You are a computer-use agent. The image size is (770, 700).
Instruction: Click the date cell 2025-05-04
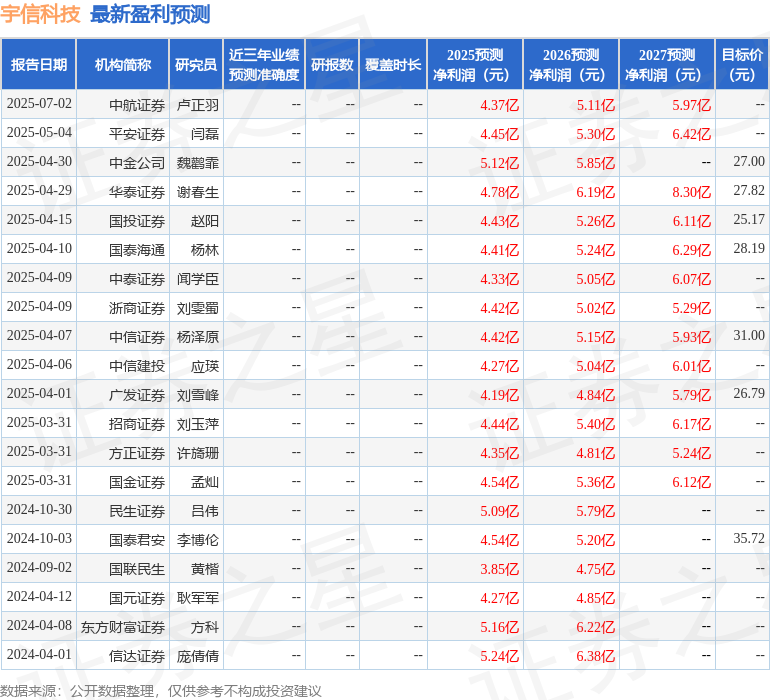click(x=39, y=133)
